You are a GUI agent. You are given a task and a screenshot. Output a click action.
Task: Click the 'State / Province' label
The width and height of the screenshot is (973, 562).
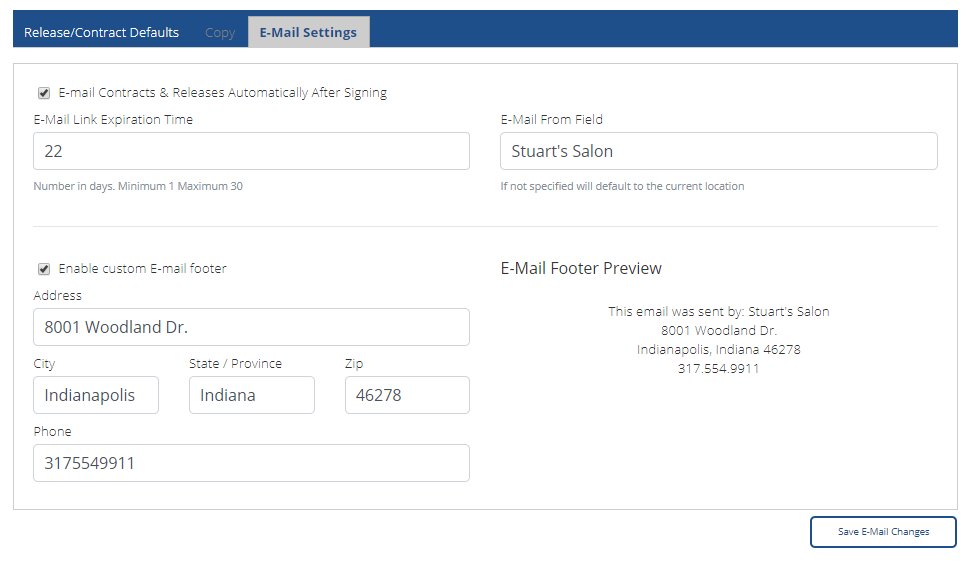pos(235,364)
